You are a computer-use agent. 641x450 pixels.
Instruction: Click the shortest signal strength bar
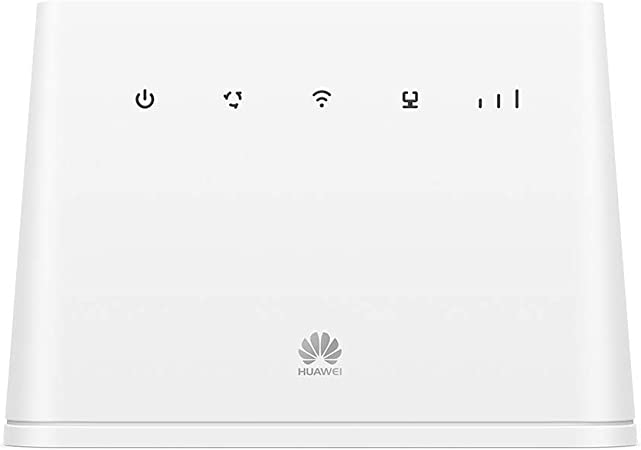pos(481,103)
